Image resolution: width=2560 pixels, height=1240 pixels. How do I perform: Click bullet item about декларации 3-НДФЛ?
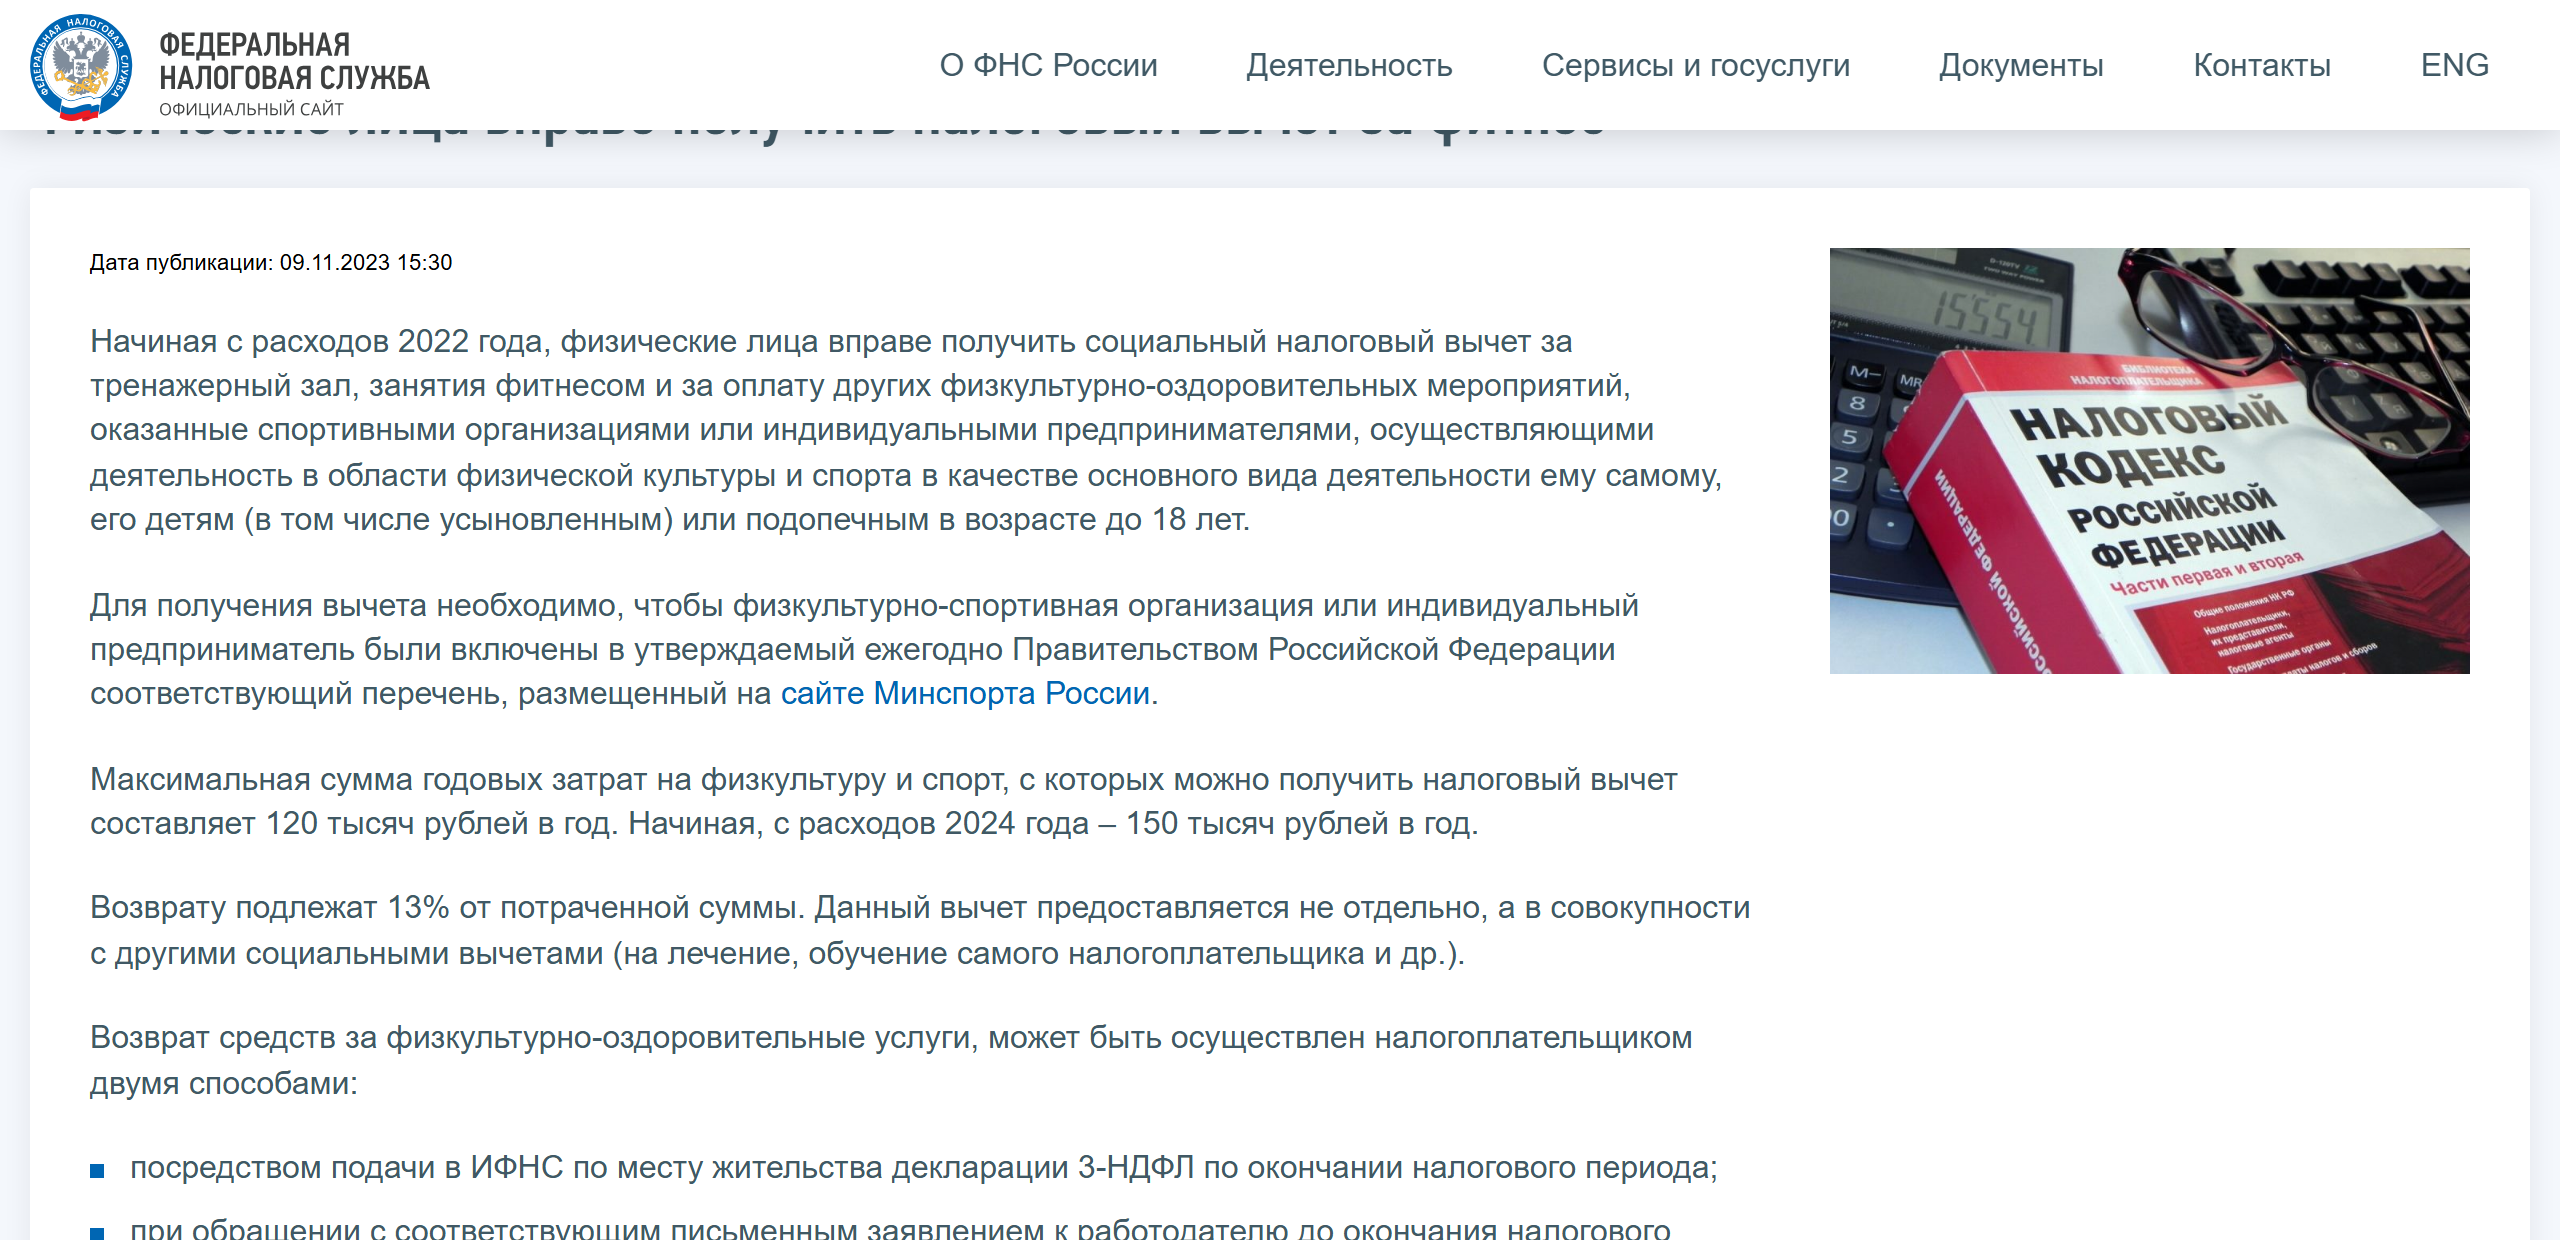[924, 1167]
